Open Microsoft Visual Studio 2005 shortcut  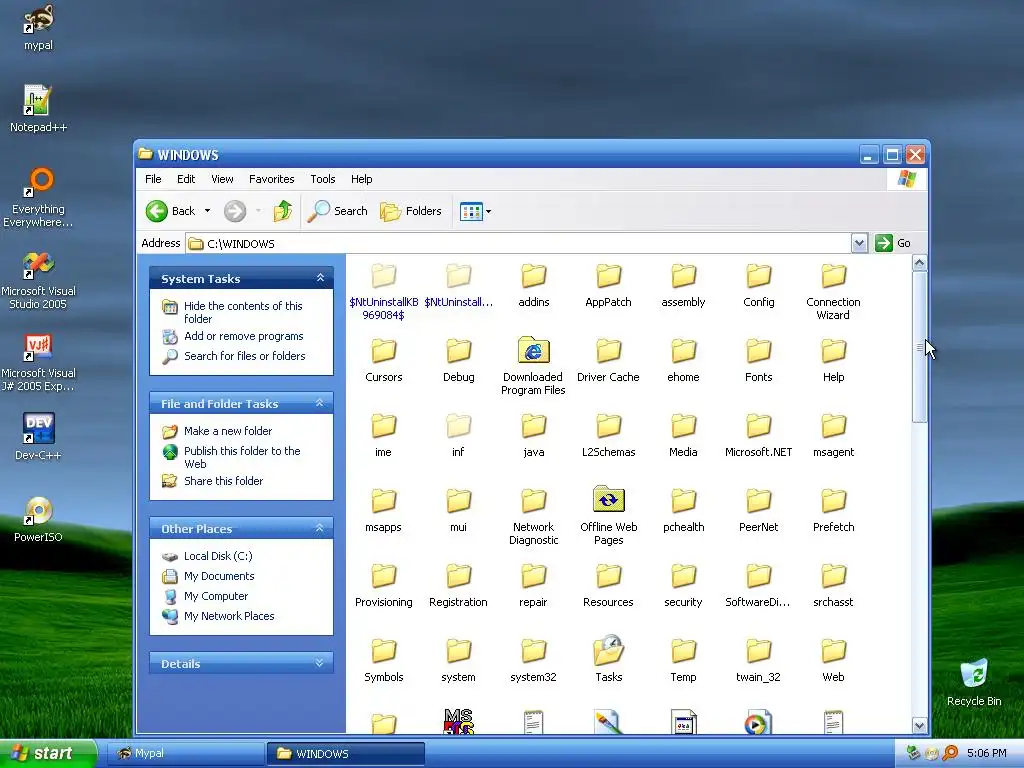39,281
